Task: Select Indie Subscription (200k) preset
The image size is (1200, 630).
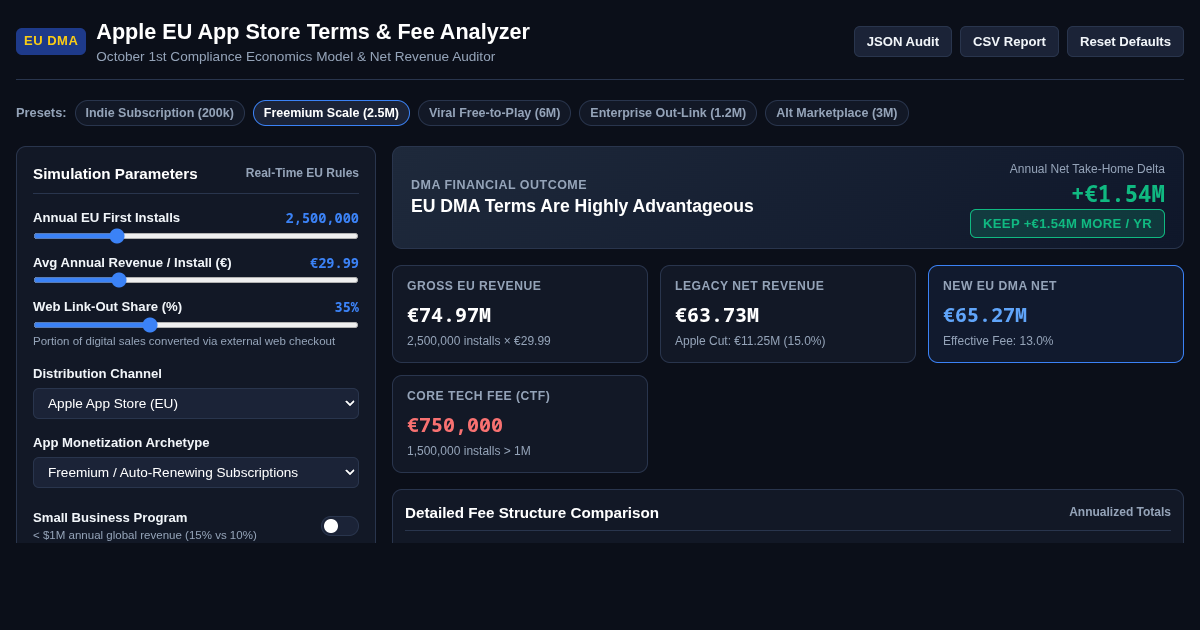Action: coord(160,113)
